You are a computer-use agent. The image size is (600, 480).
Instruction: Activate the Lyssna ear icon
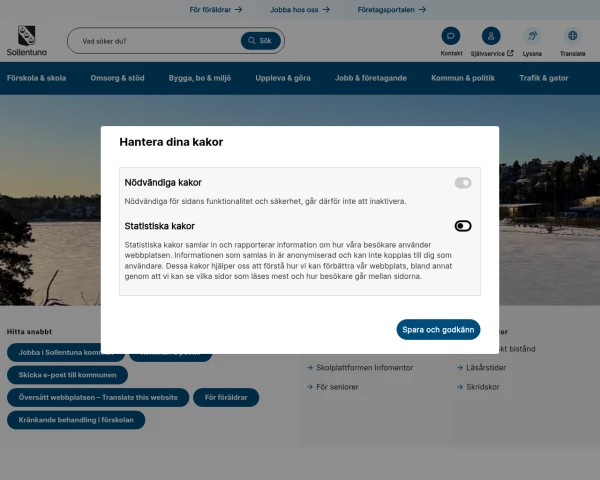tap(532, 36)
